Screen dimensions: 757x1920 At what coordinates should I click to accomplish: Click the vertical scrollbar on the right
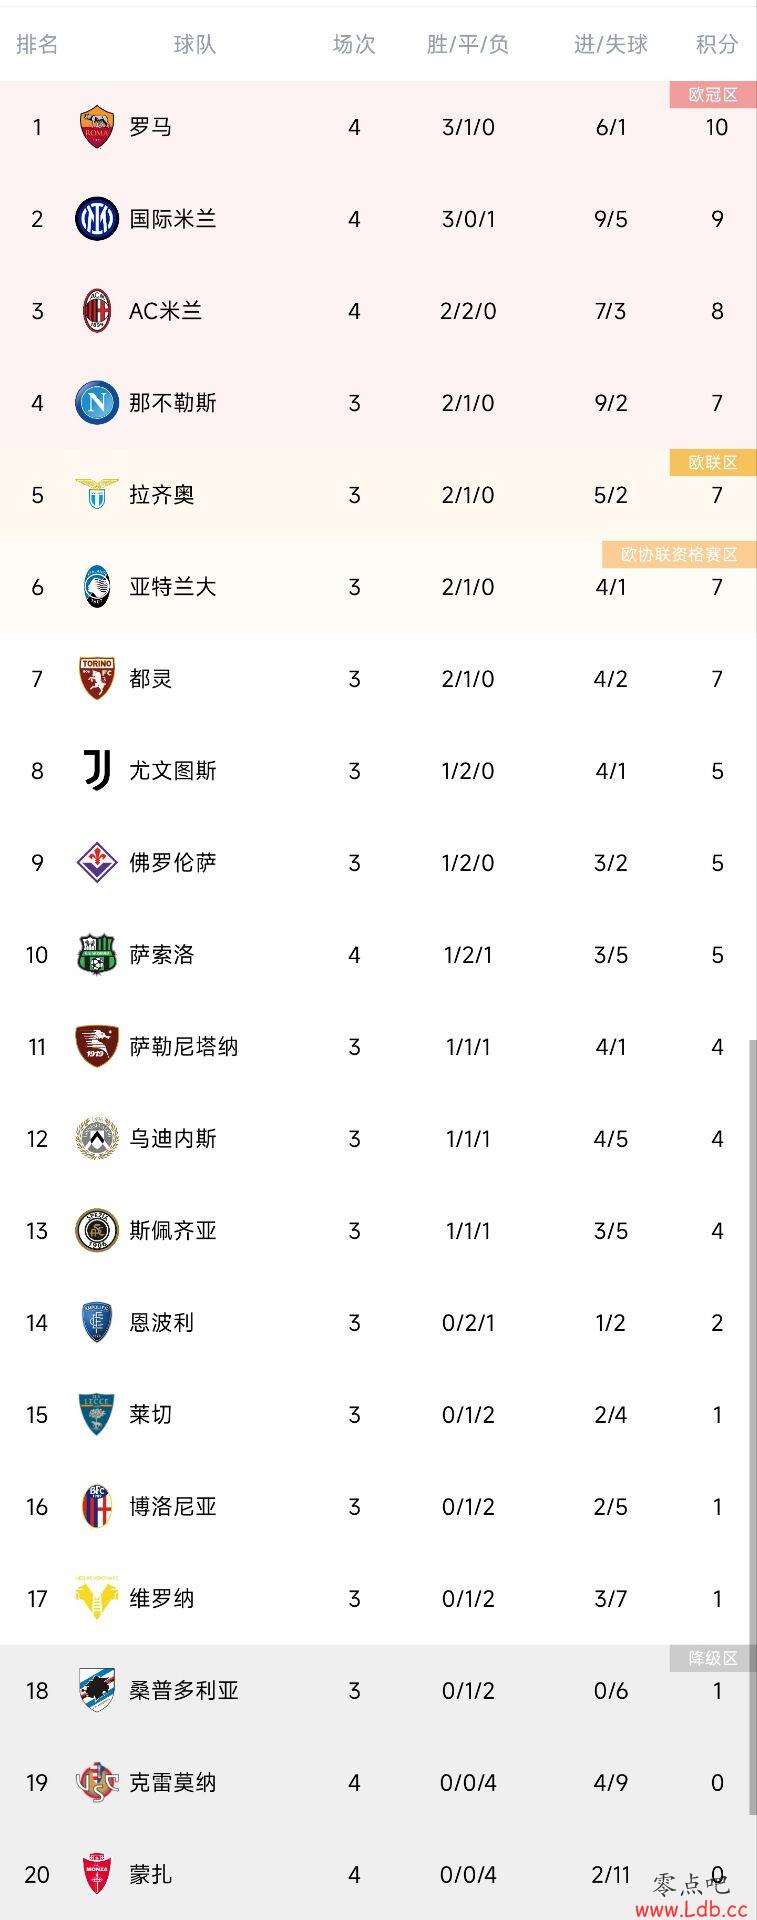[x=752, y=1427]
